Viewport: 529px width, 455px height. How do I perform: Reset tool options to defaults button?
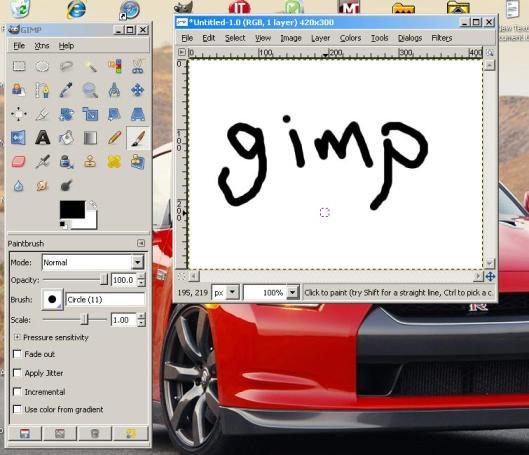coord(131,434)
